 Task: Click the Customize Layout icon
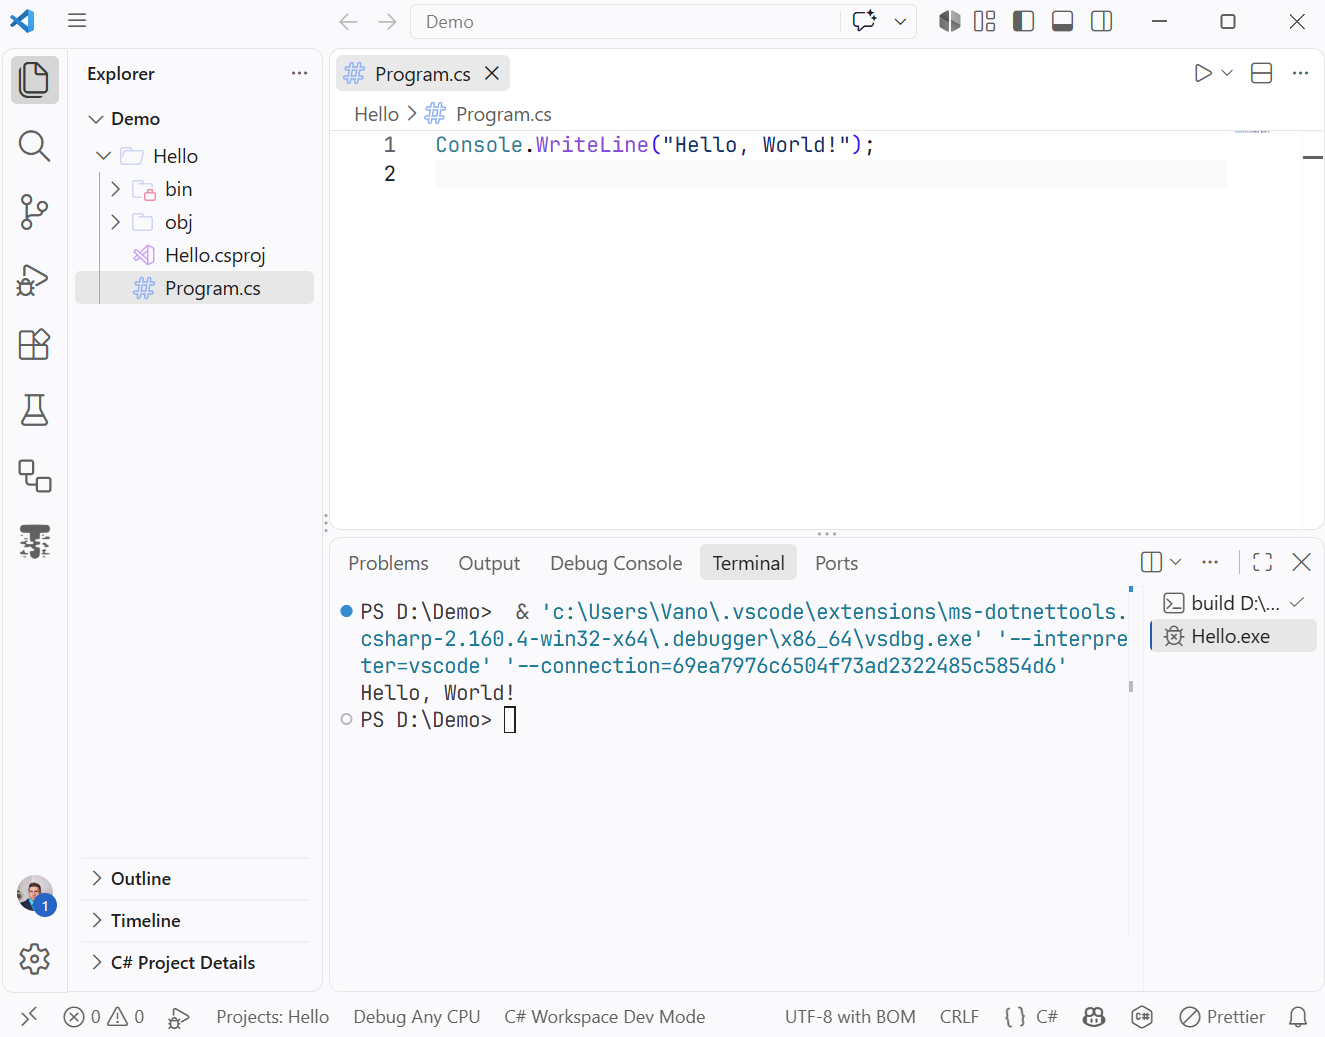[985, 21]
